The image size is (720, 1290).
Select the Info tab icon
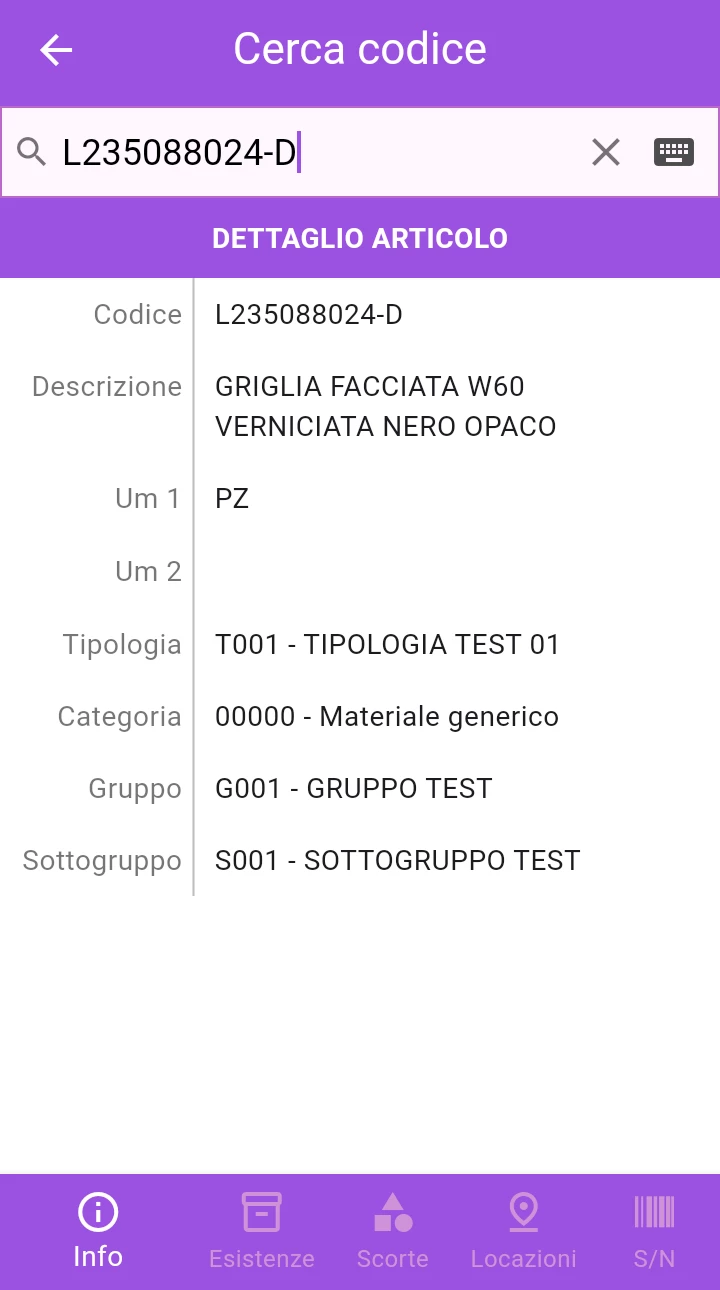pyautogui.click(x=98, y=1213)
